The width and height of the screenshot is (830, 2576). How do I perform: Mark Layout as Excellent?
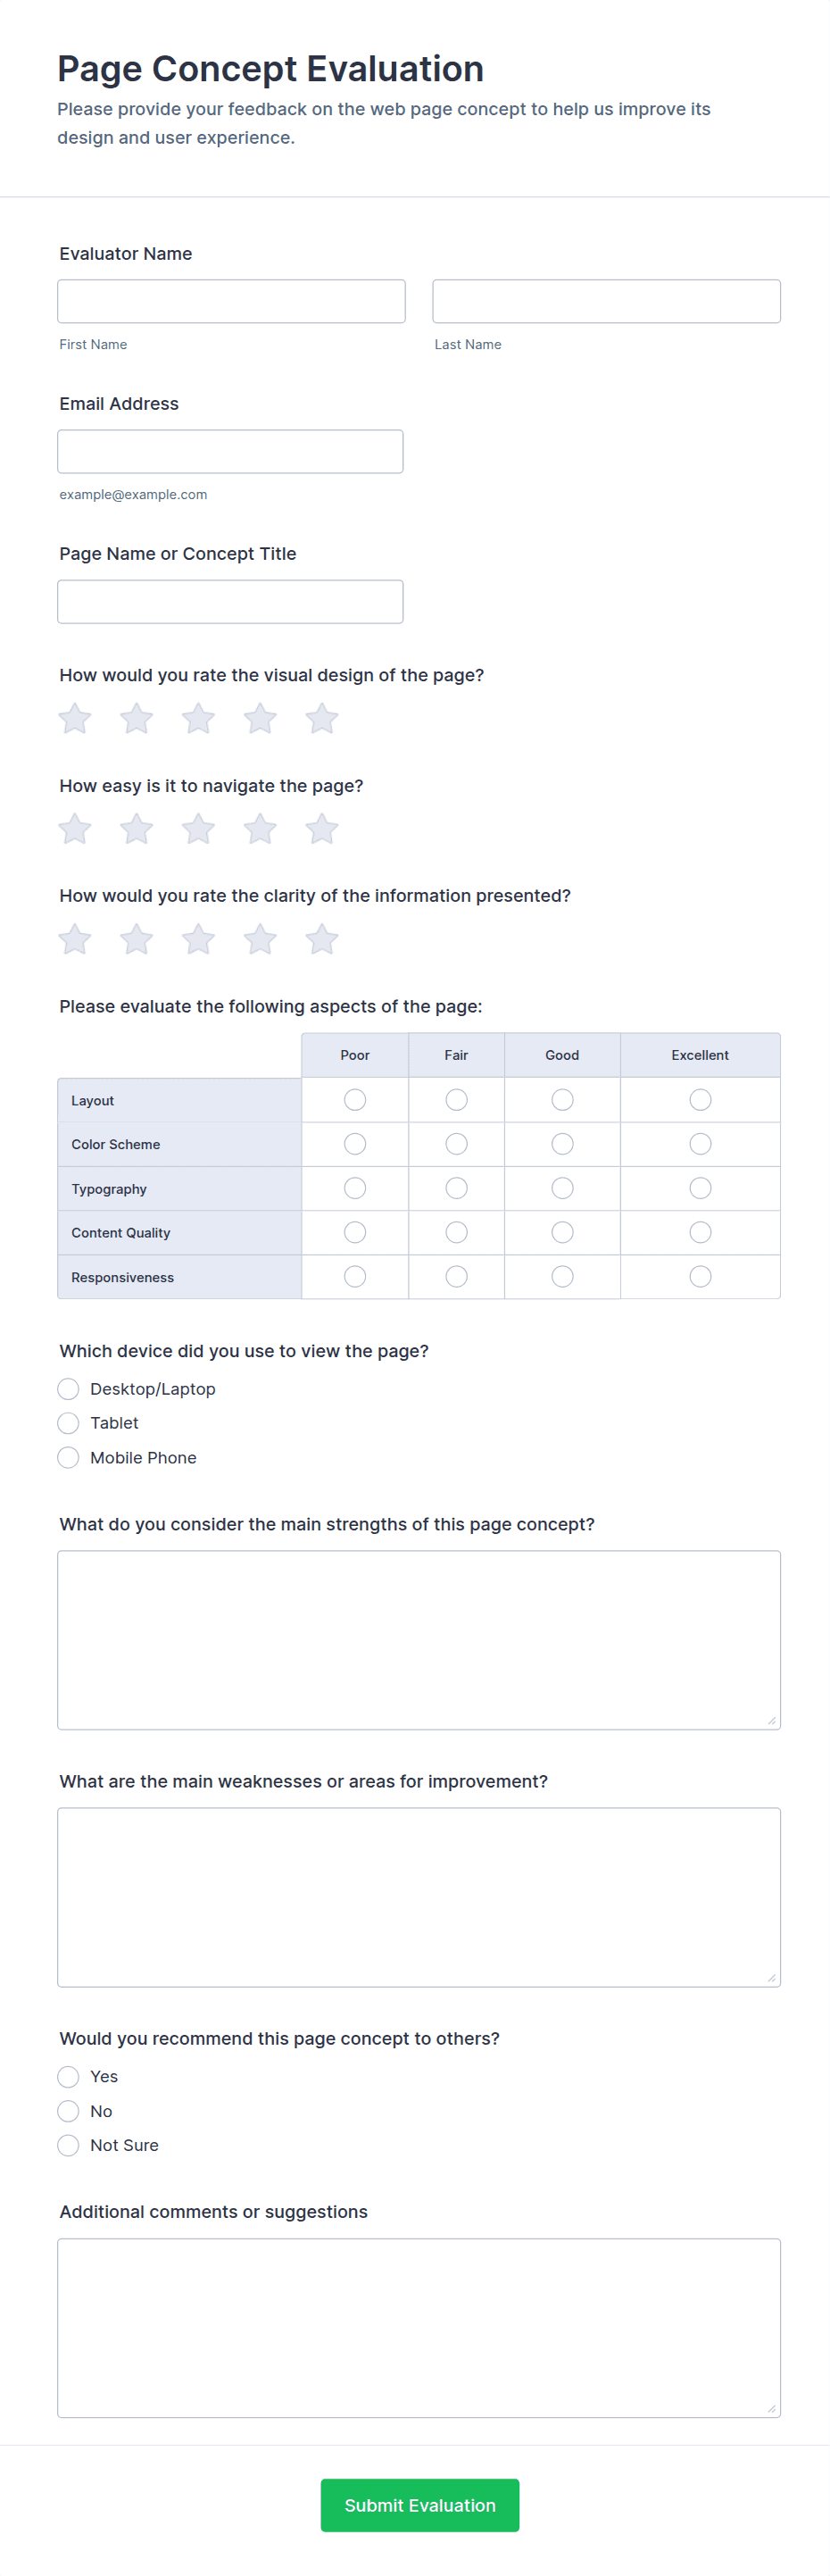tap(700, 1100)
